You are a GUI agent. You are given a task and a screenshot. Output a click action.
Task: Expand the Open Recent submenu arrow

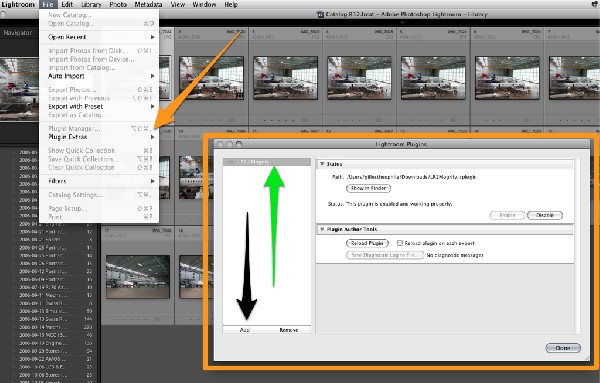(x=152, y=37)
